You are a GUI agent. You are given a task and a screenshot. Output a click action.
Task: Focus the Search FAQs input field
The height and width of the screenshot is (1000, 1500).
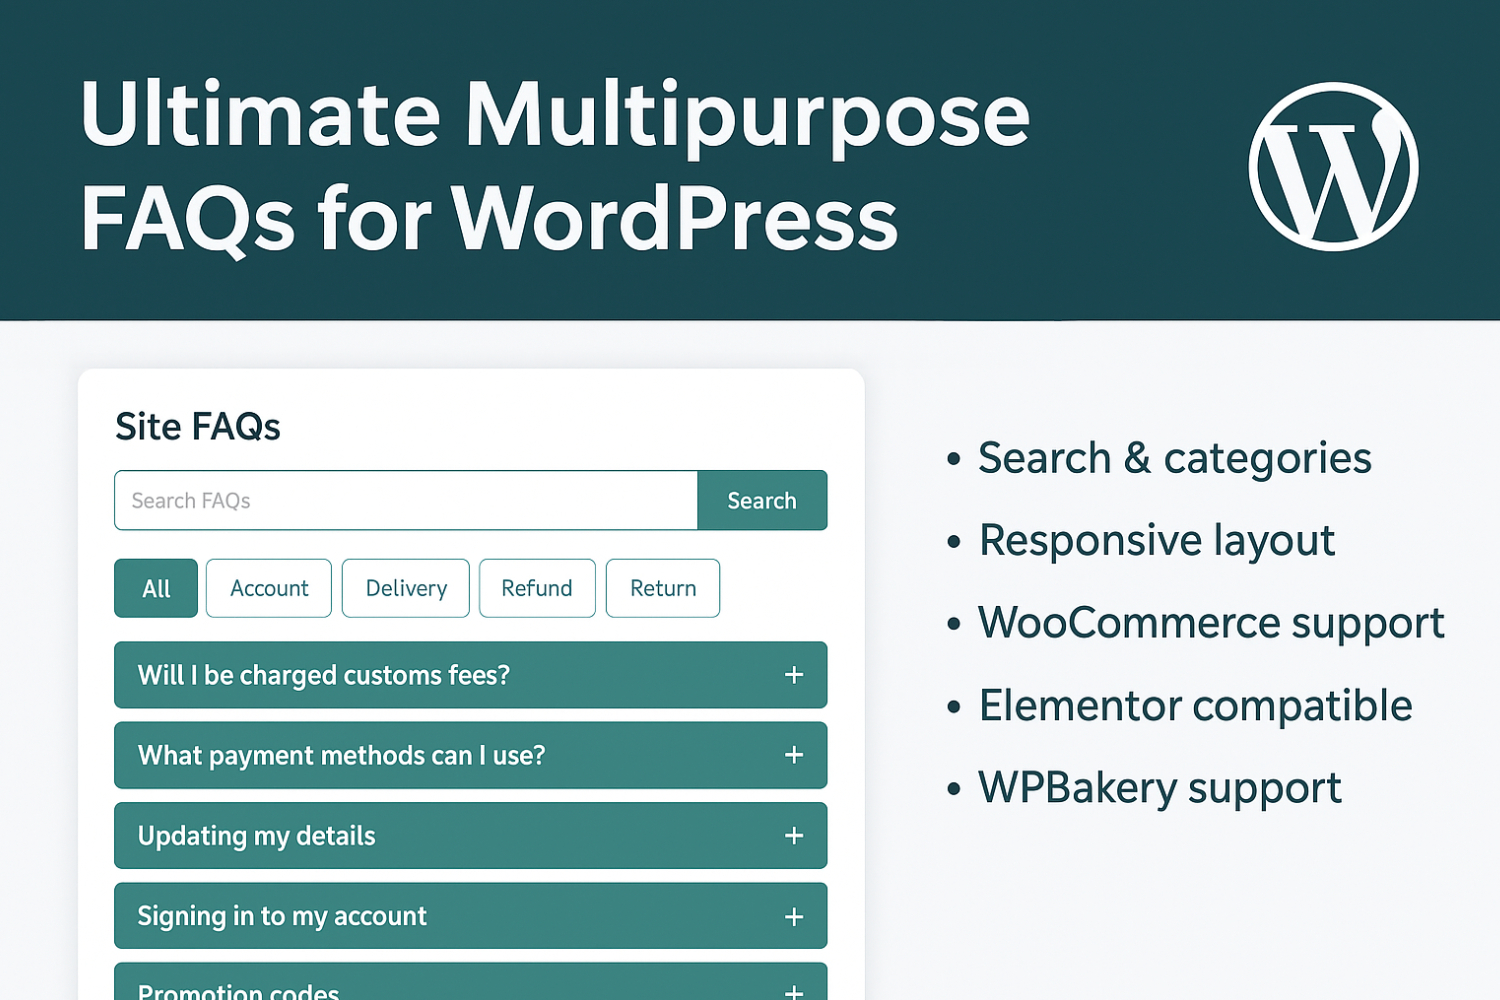tap(405, 500)
